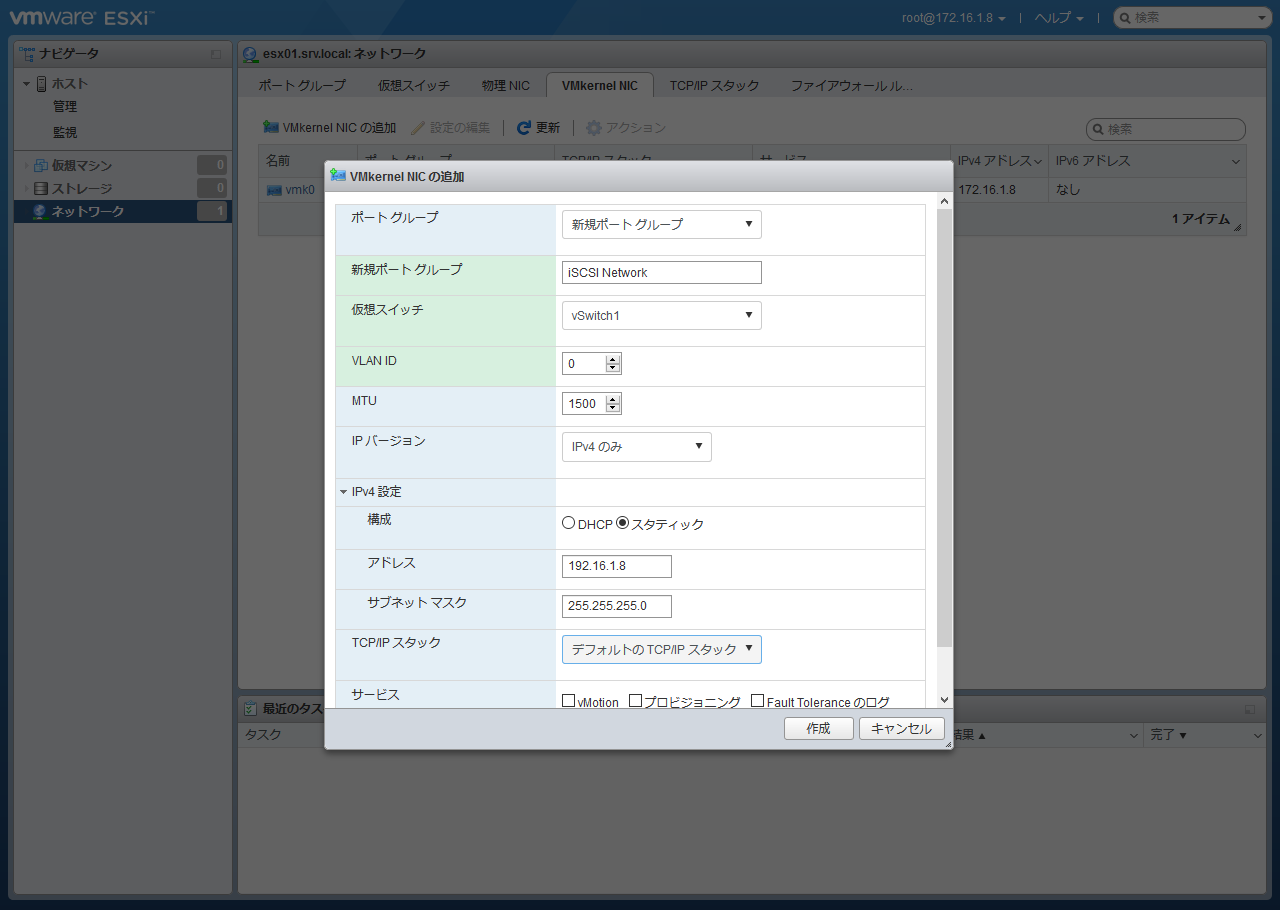The width and height of the screenshot is (1280, 910).
Task: Click the ホスト server icon
Action: 42,84
